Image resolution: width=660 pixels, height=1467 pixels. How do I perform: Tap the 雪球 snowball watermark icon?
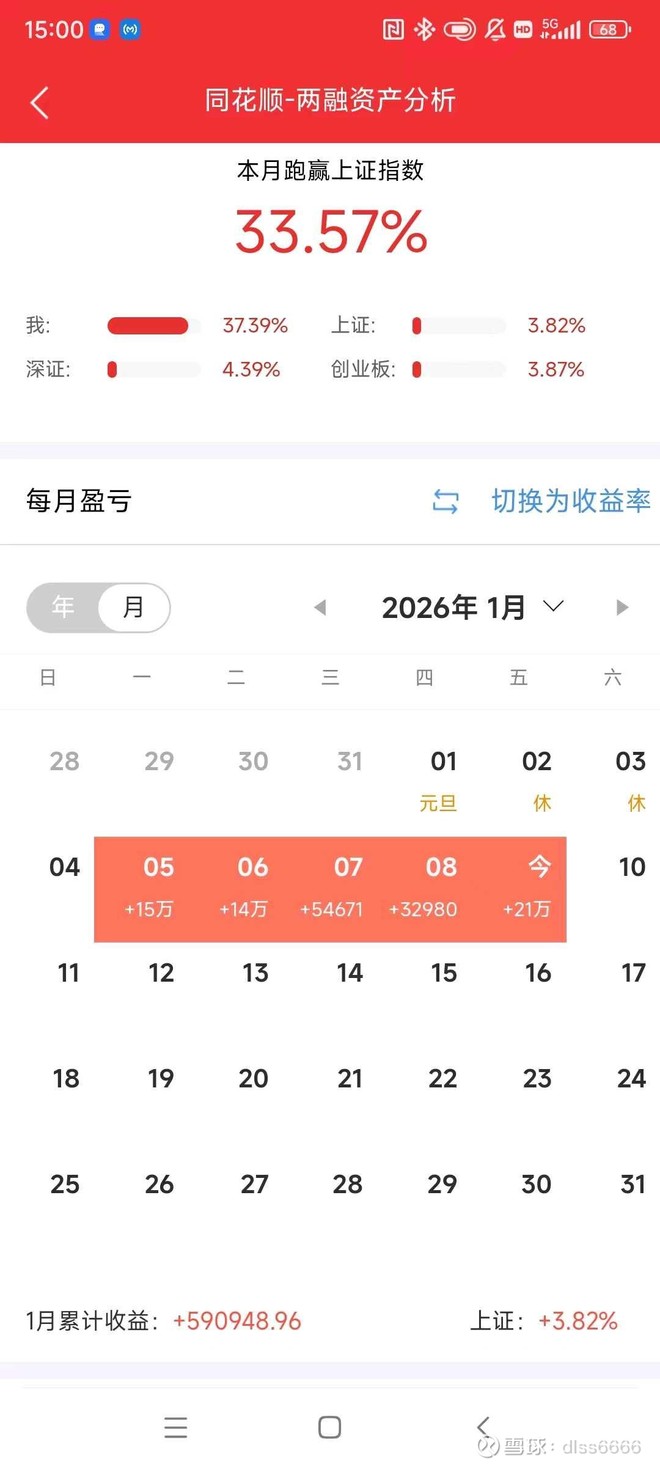[x=487, y=1447]
